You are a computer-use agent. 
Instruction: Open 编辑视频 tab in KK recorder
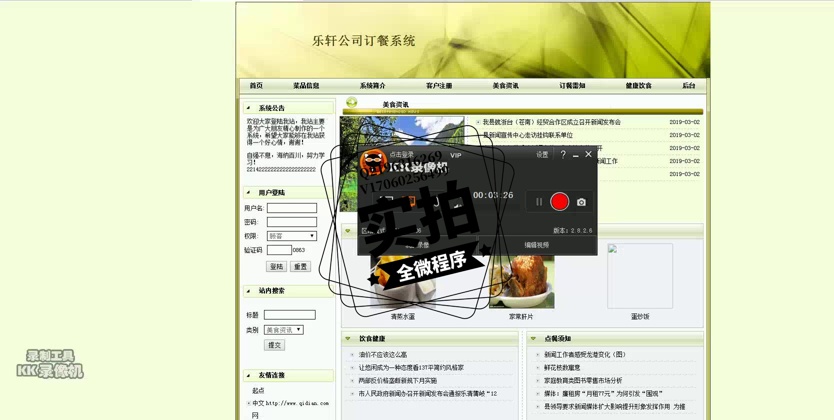[537, 245]
